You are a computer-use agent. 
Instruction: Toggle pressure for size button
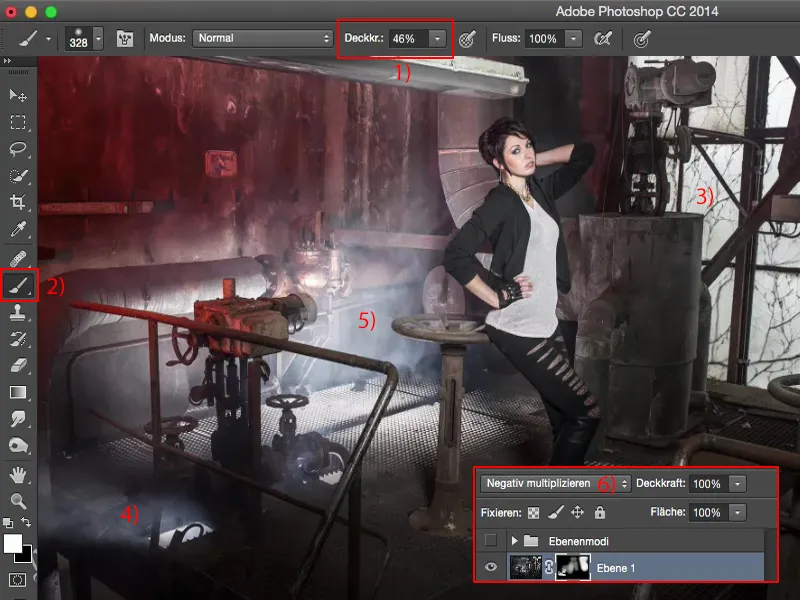[642, 39]
